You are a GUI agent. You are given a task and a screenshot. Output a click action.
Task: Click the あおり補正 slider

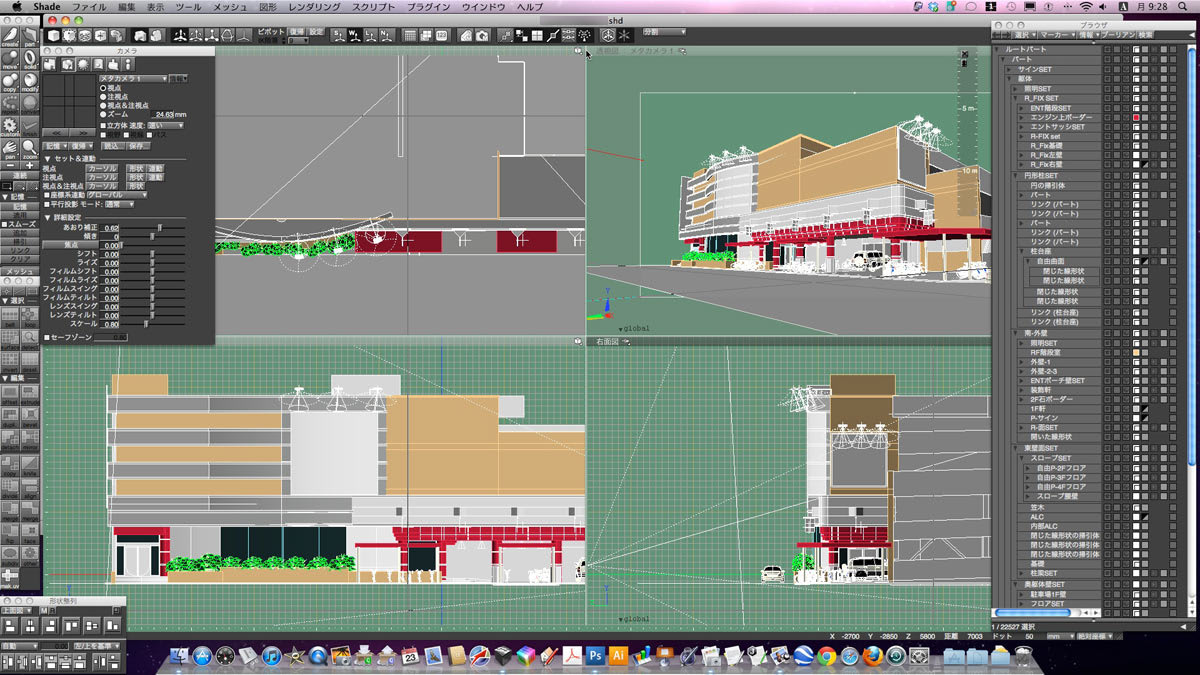coord(154,227)
